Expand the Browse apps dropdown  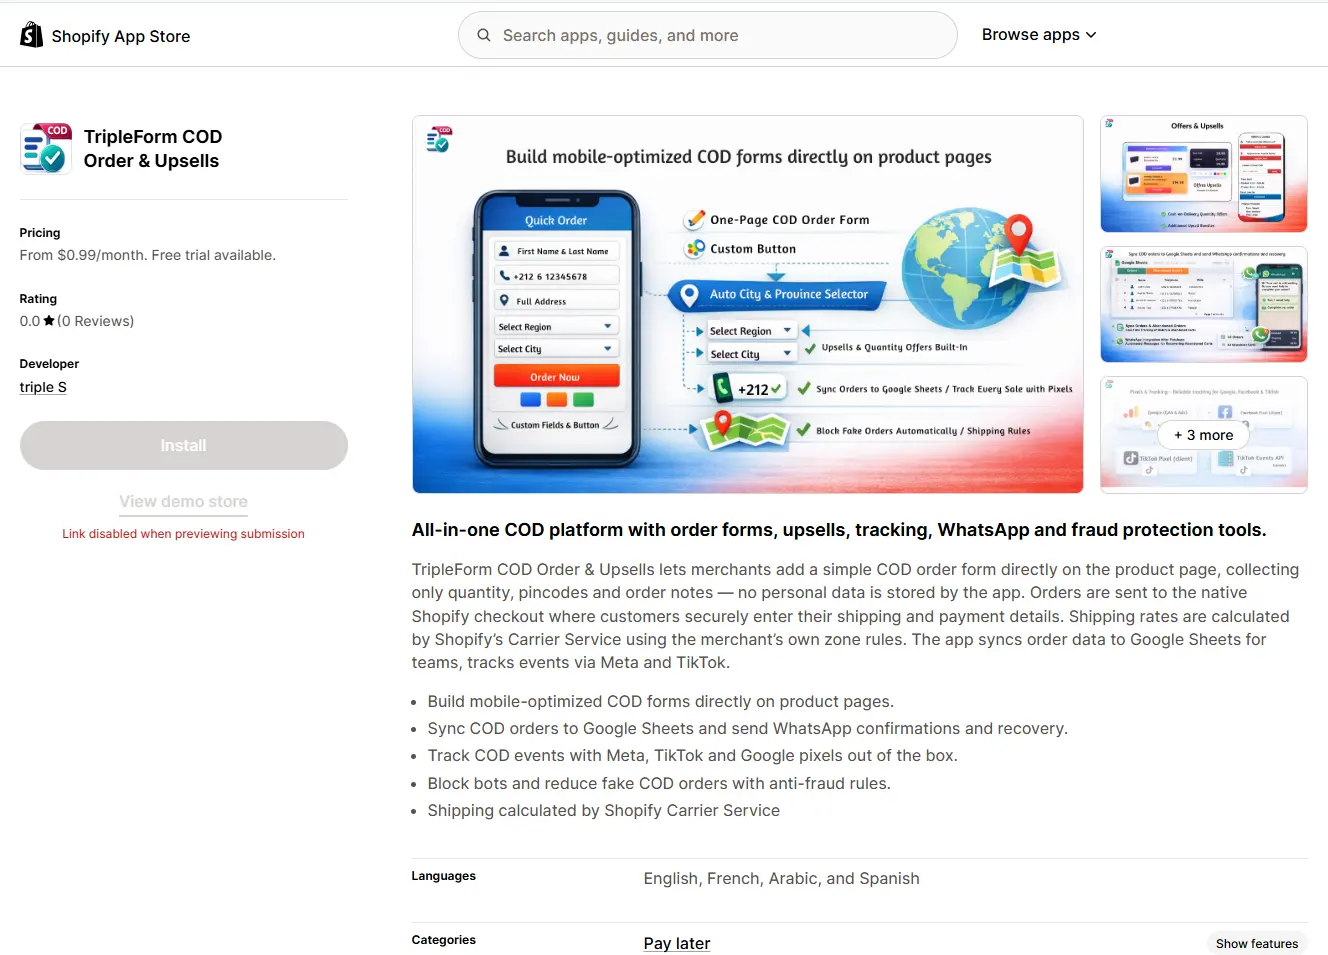tap(1039, 35)
